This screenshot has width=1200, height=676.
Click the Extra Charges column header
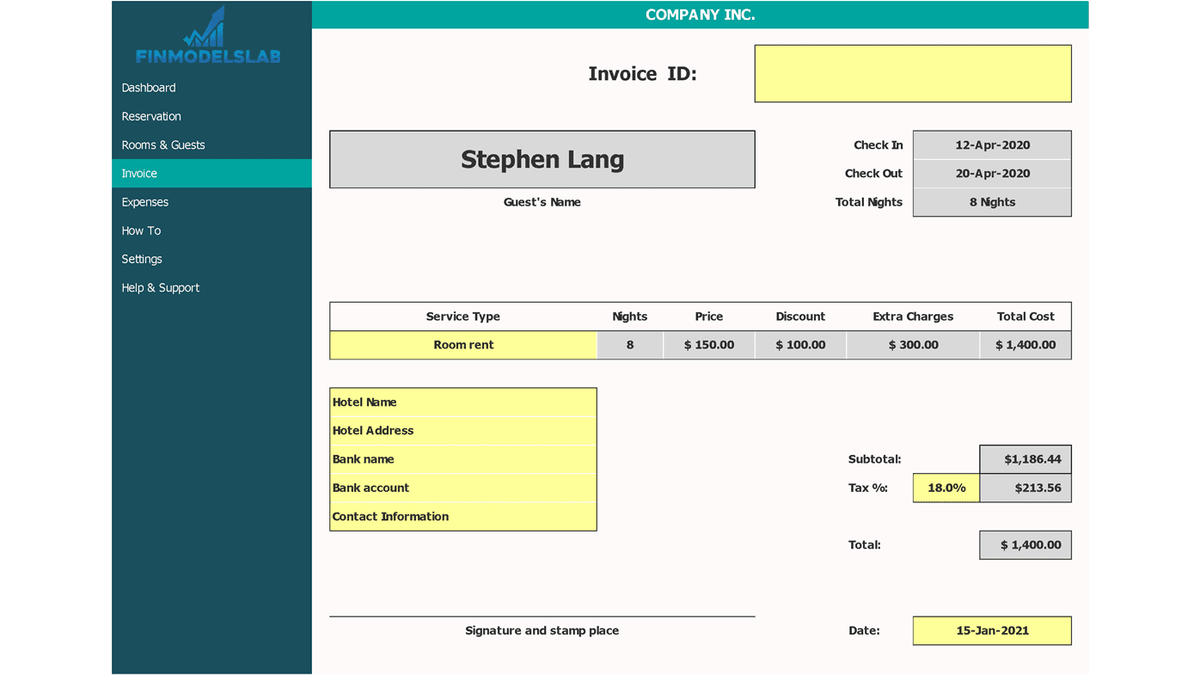913,316
